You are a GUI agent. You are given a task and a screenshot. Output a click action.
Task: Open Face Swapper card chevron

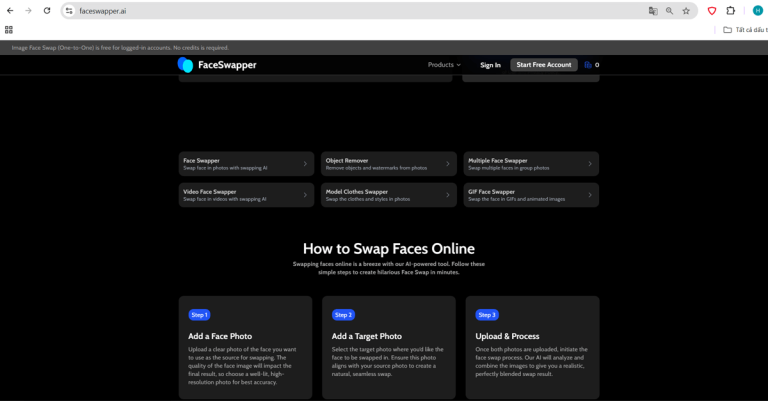tap(306, 164)
